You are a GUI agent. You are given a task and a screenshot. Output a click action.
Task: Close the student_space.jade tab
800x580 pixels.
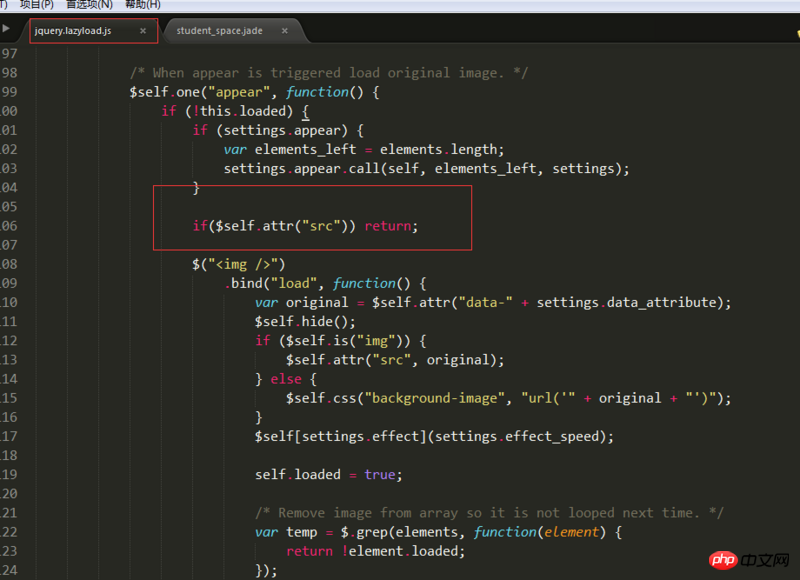click(285, 31)
